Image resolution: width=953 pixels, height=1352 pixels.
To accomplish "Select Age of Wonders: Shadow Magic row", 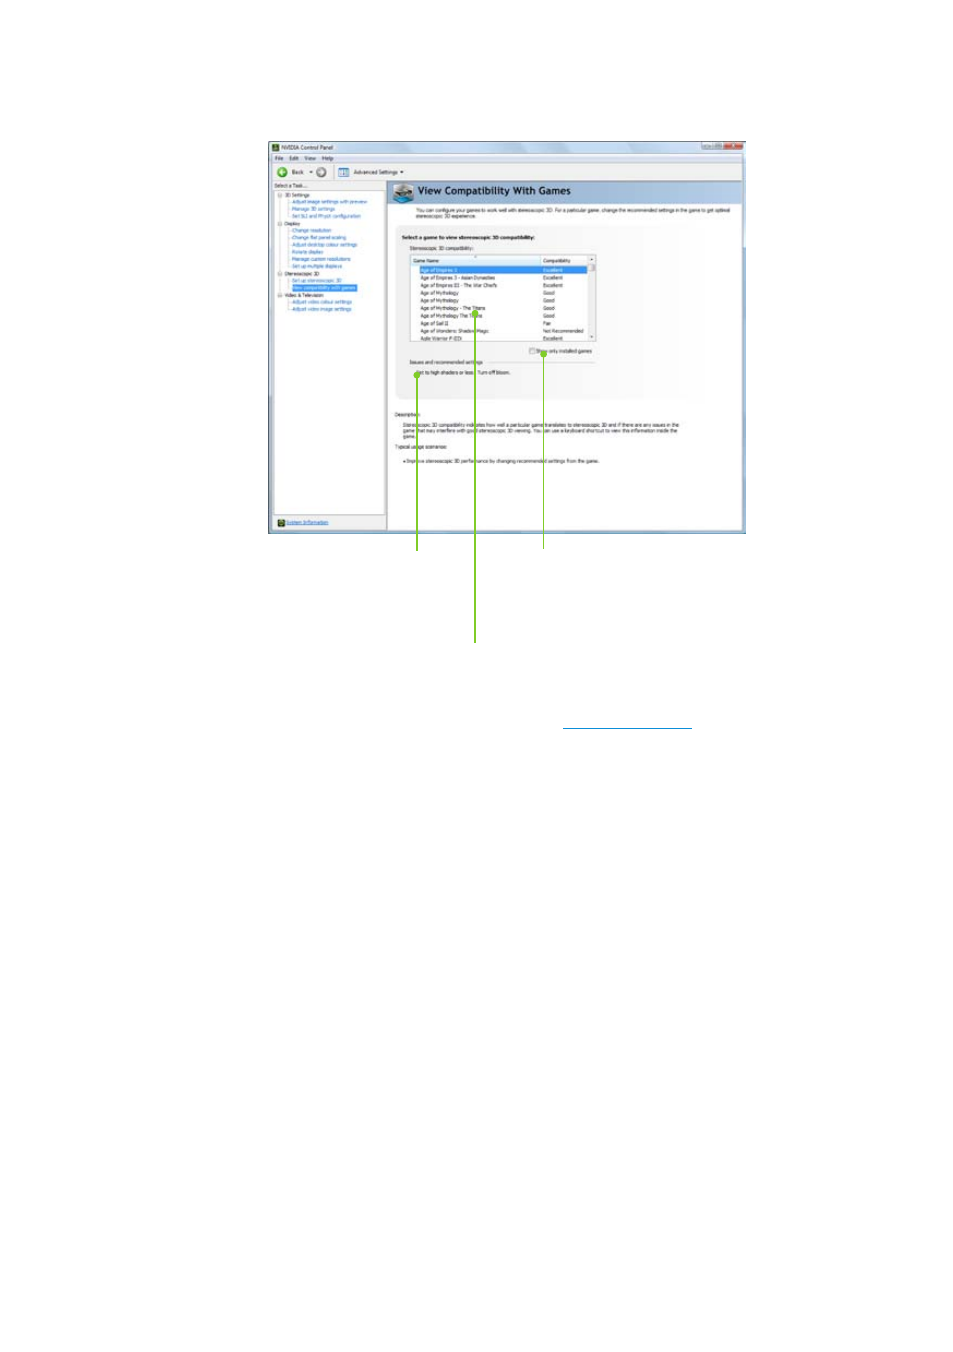I will pyautogui.click(x=503, y=331).
